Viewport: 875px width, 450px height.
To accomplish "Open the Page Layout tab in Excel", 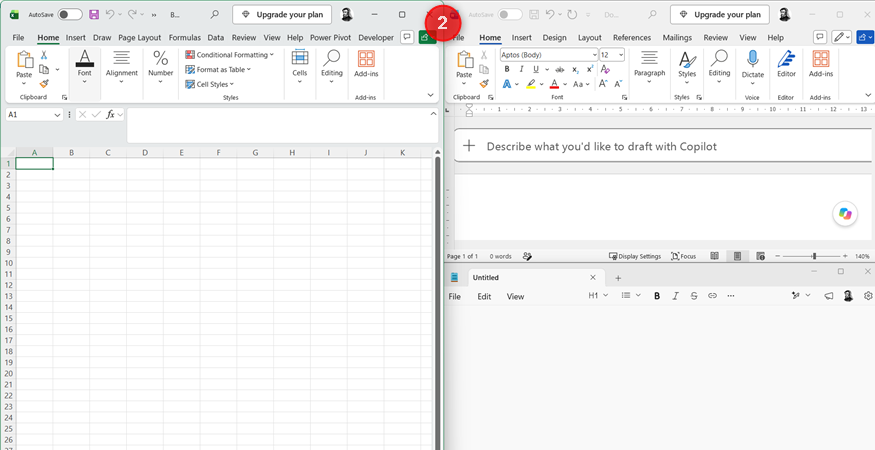I will pyautogui.click(x=140, y=38).
